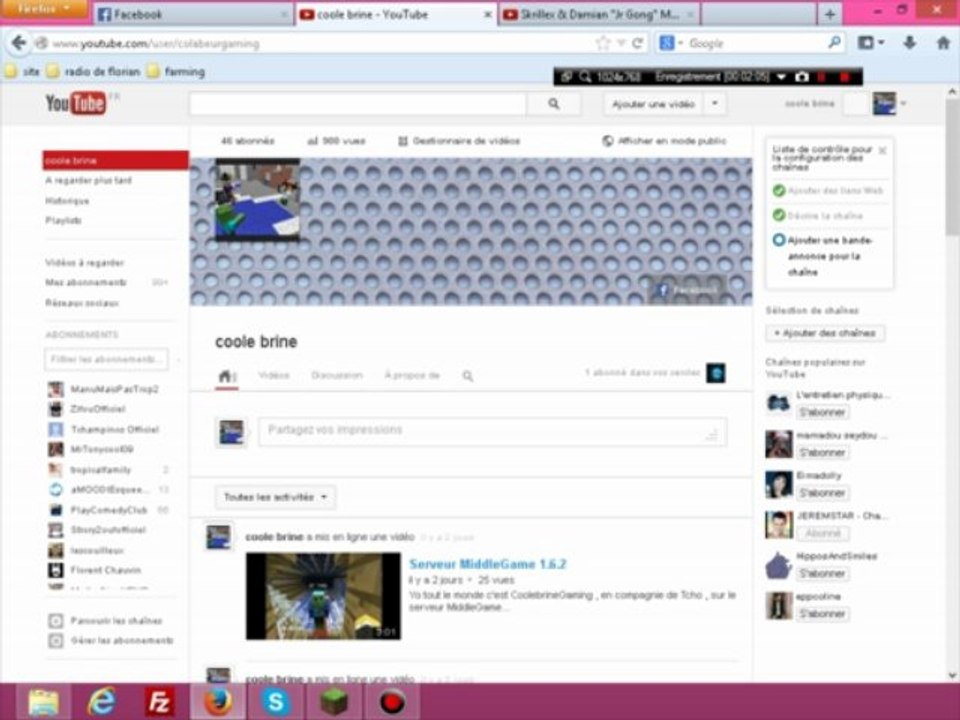Open the channel home tab icon
This screenshot has width=960, height=720.
click(227, 375)
